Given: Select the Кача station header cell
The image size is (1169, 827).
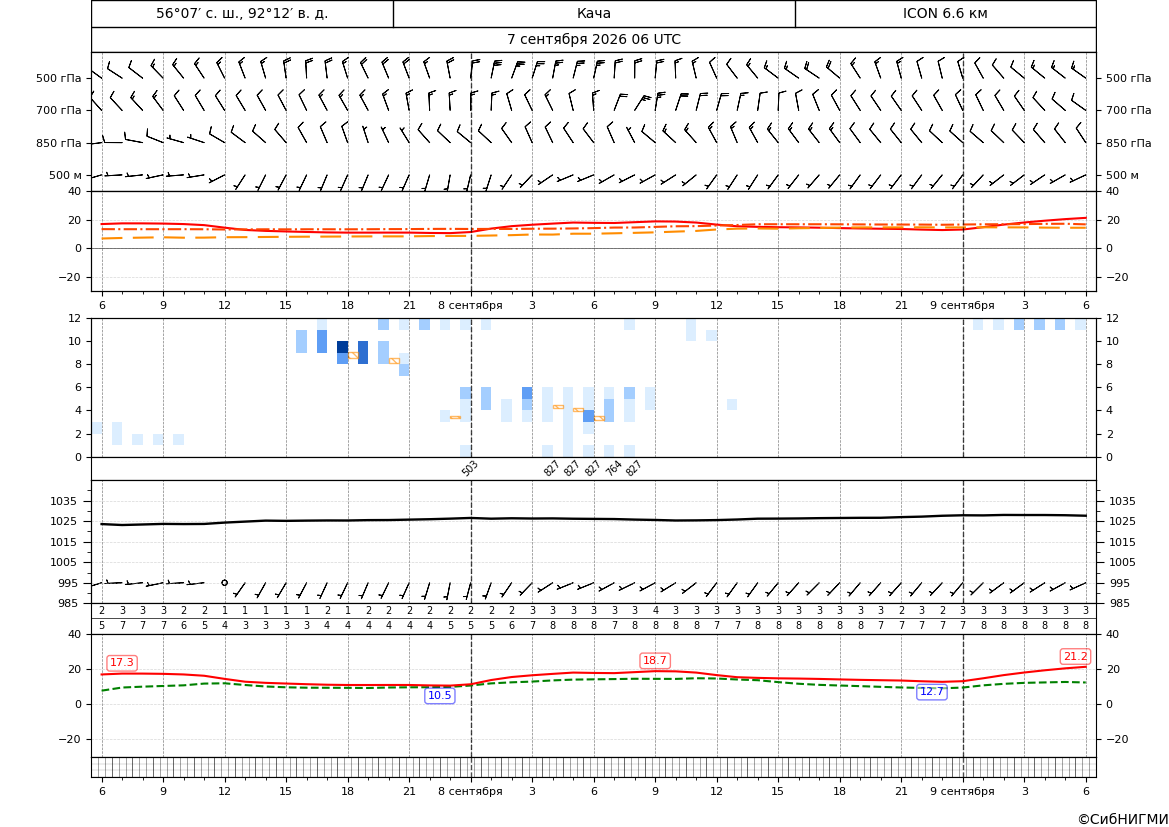Looking at the screenshot, I should [594, 13].
